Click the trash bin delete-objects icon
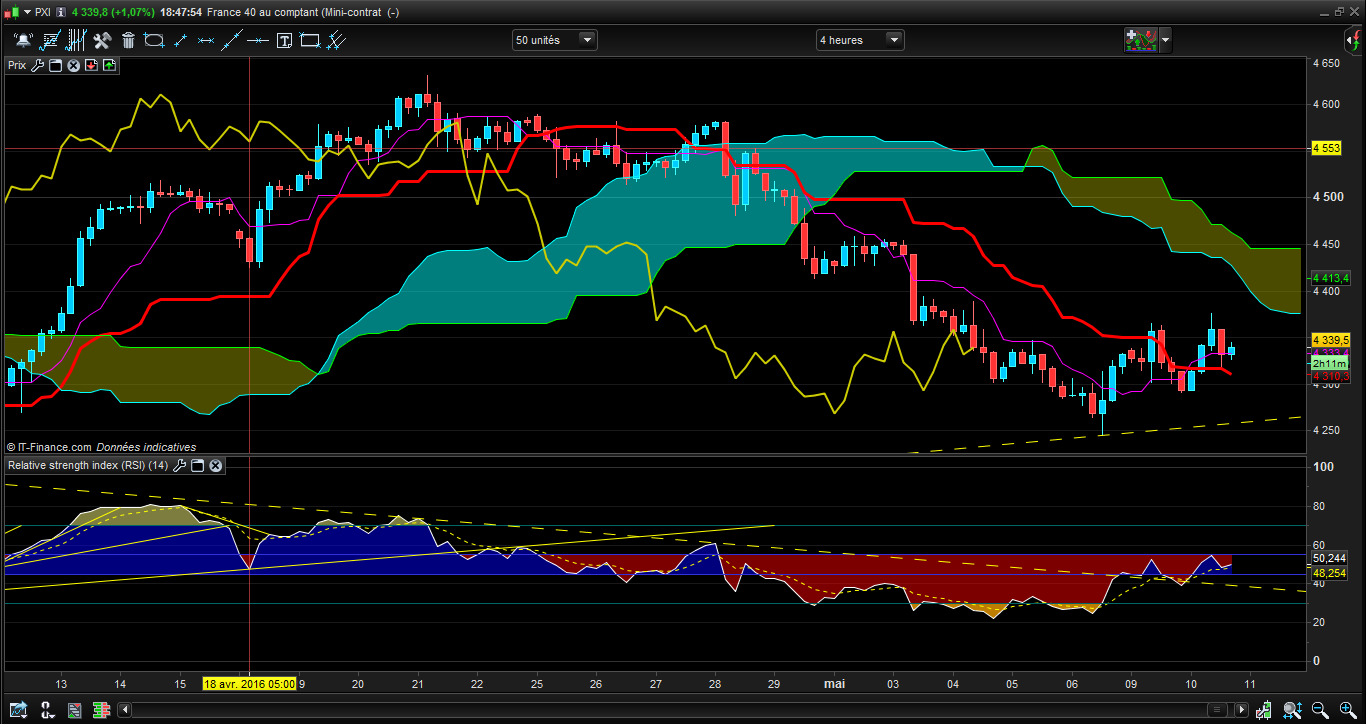 coord(128,40)
